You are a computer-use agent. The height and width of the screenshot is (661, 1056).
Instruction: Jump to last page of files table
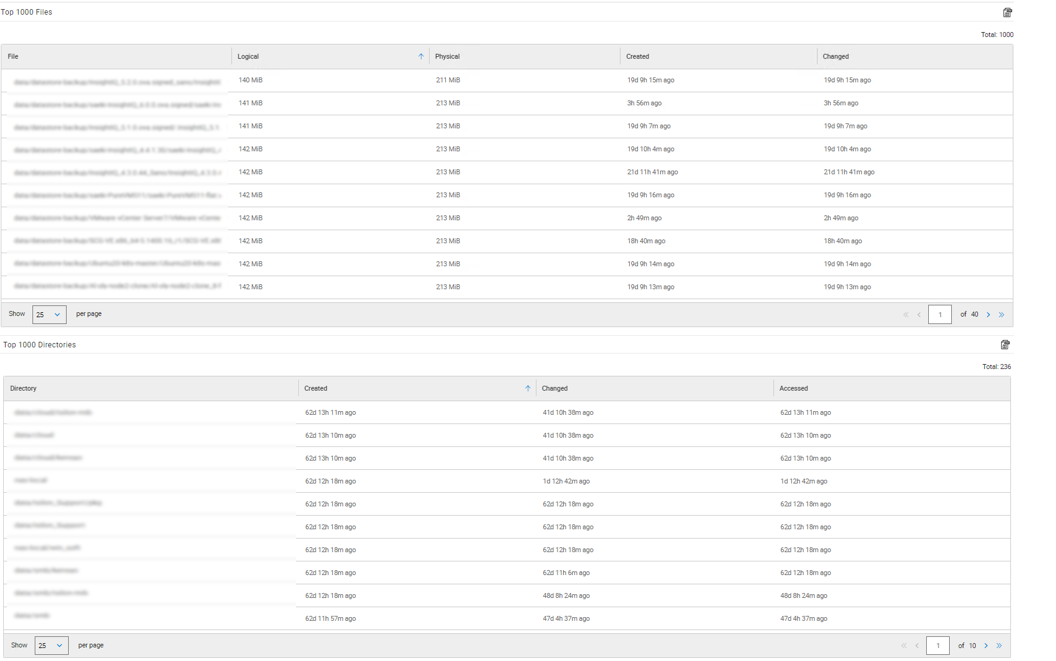tap(1001, 315)
